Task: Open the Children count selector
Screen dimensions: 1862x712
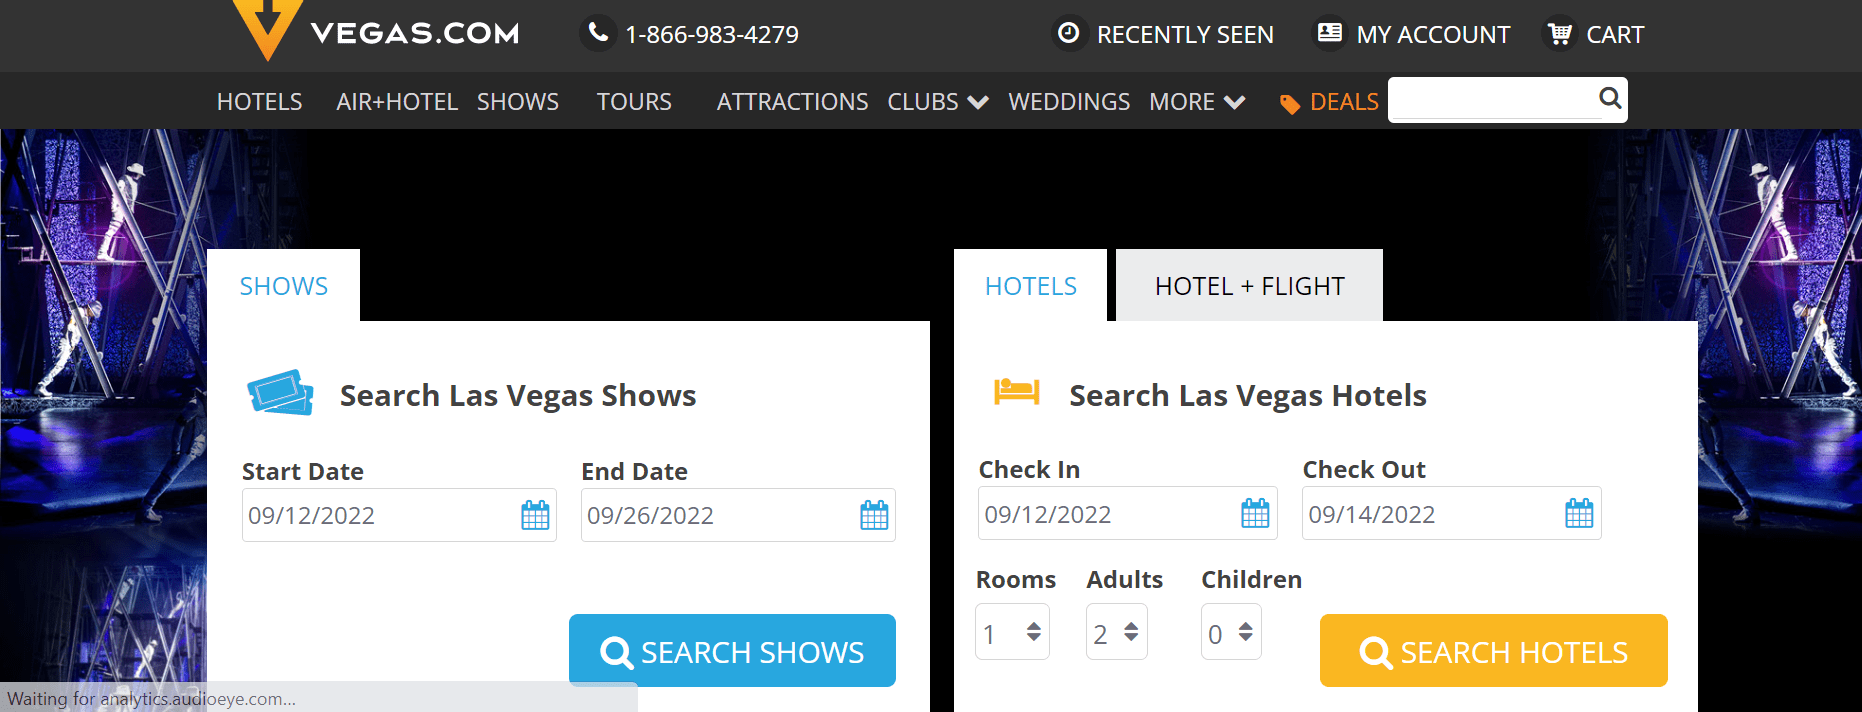Action: (1231, 632)
